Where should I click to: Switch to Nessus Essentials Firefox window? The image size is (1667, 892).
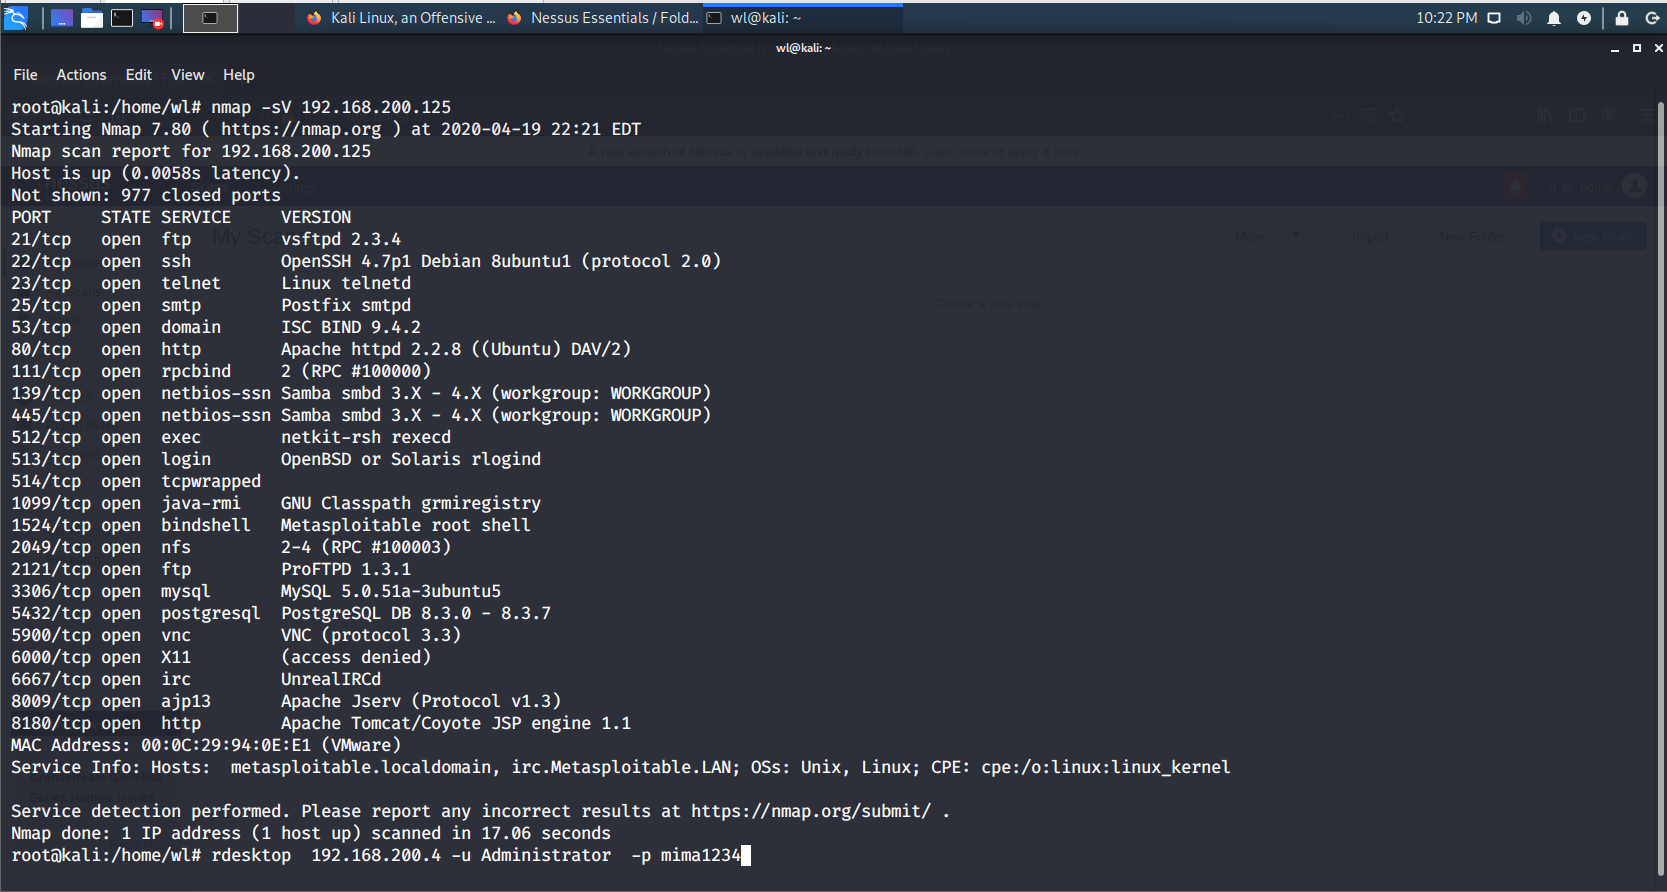click(x=602, y=18)
